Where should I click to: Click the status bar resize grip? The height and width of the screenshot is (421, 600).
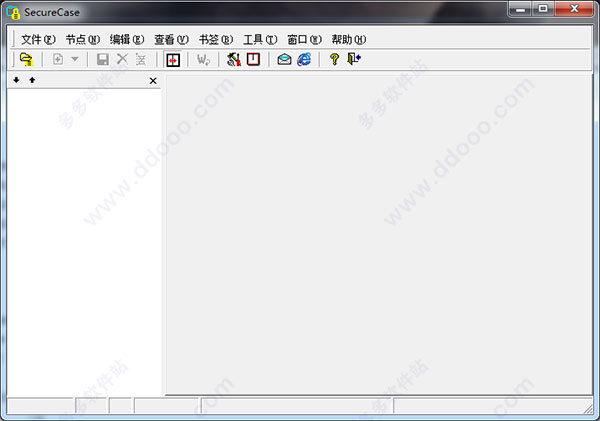coord(589,409)
